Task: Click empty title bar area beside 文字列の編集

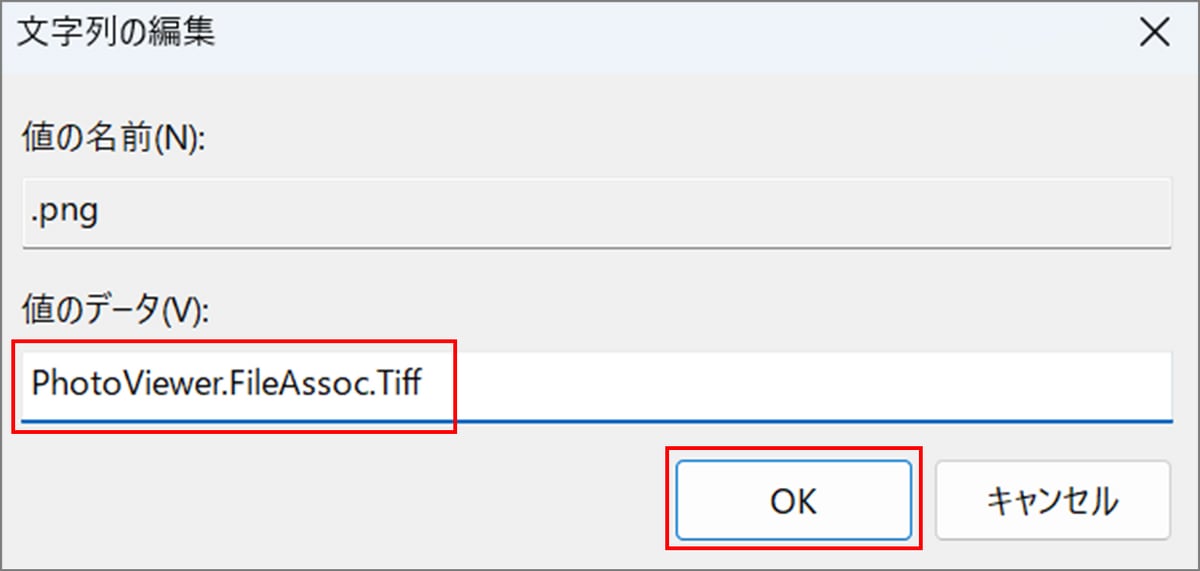Action: [600, 34]
